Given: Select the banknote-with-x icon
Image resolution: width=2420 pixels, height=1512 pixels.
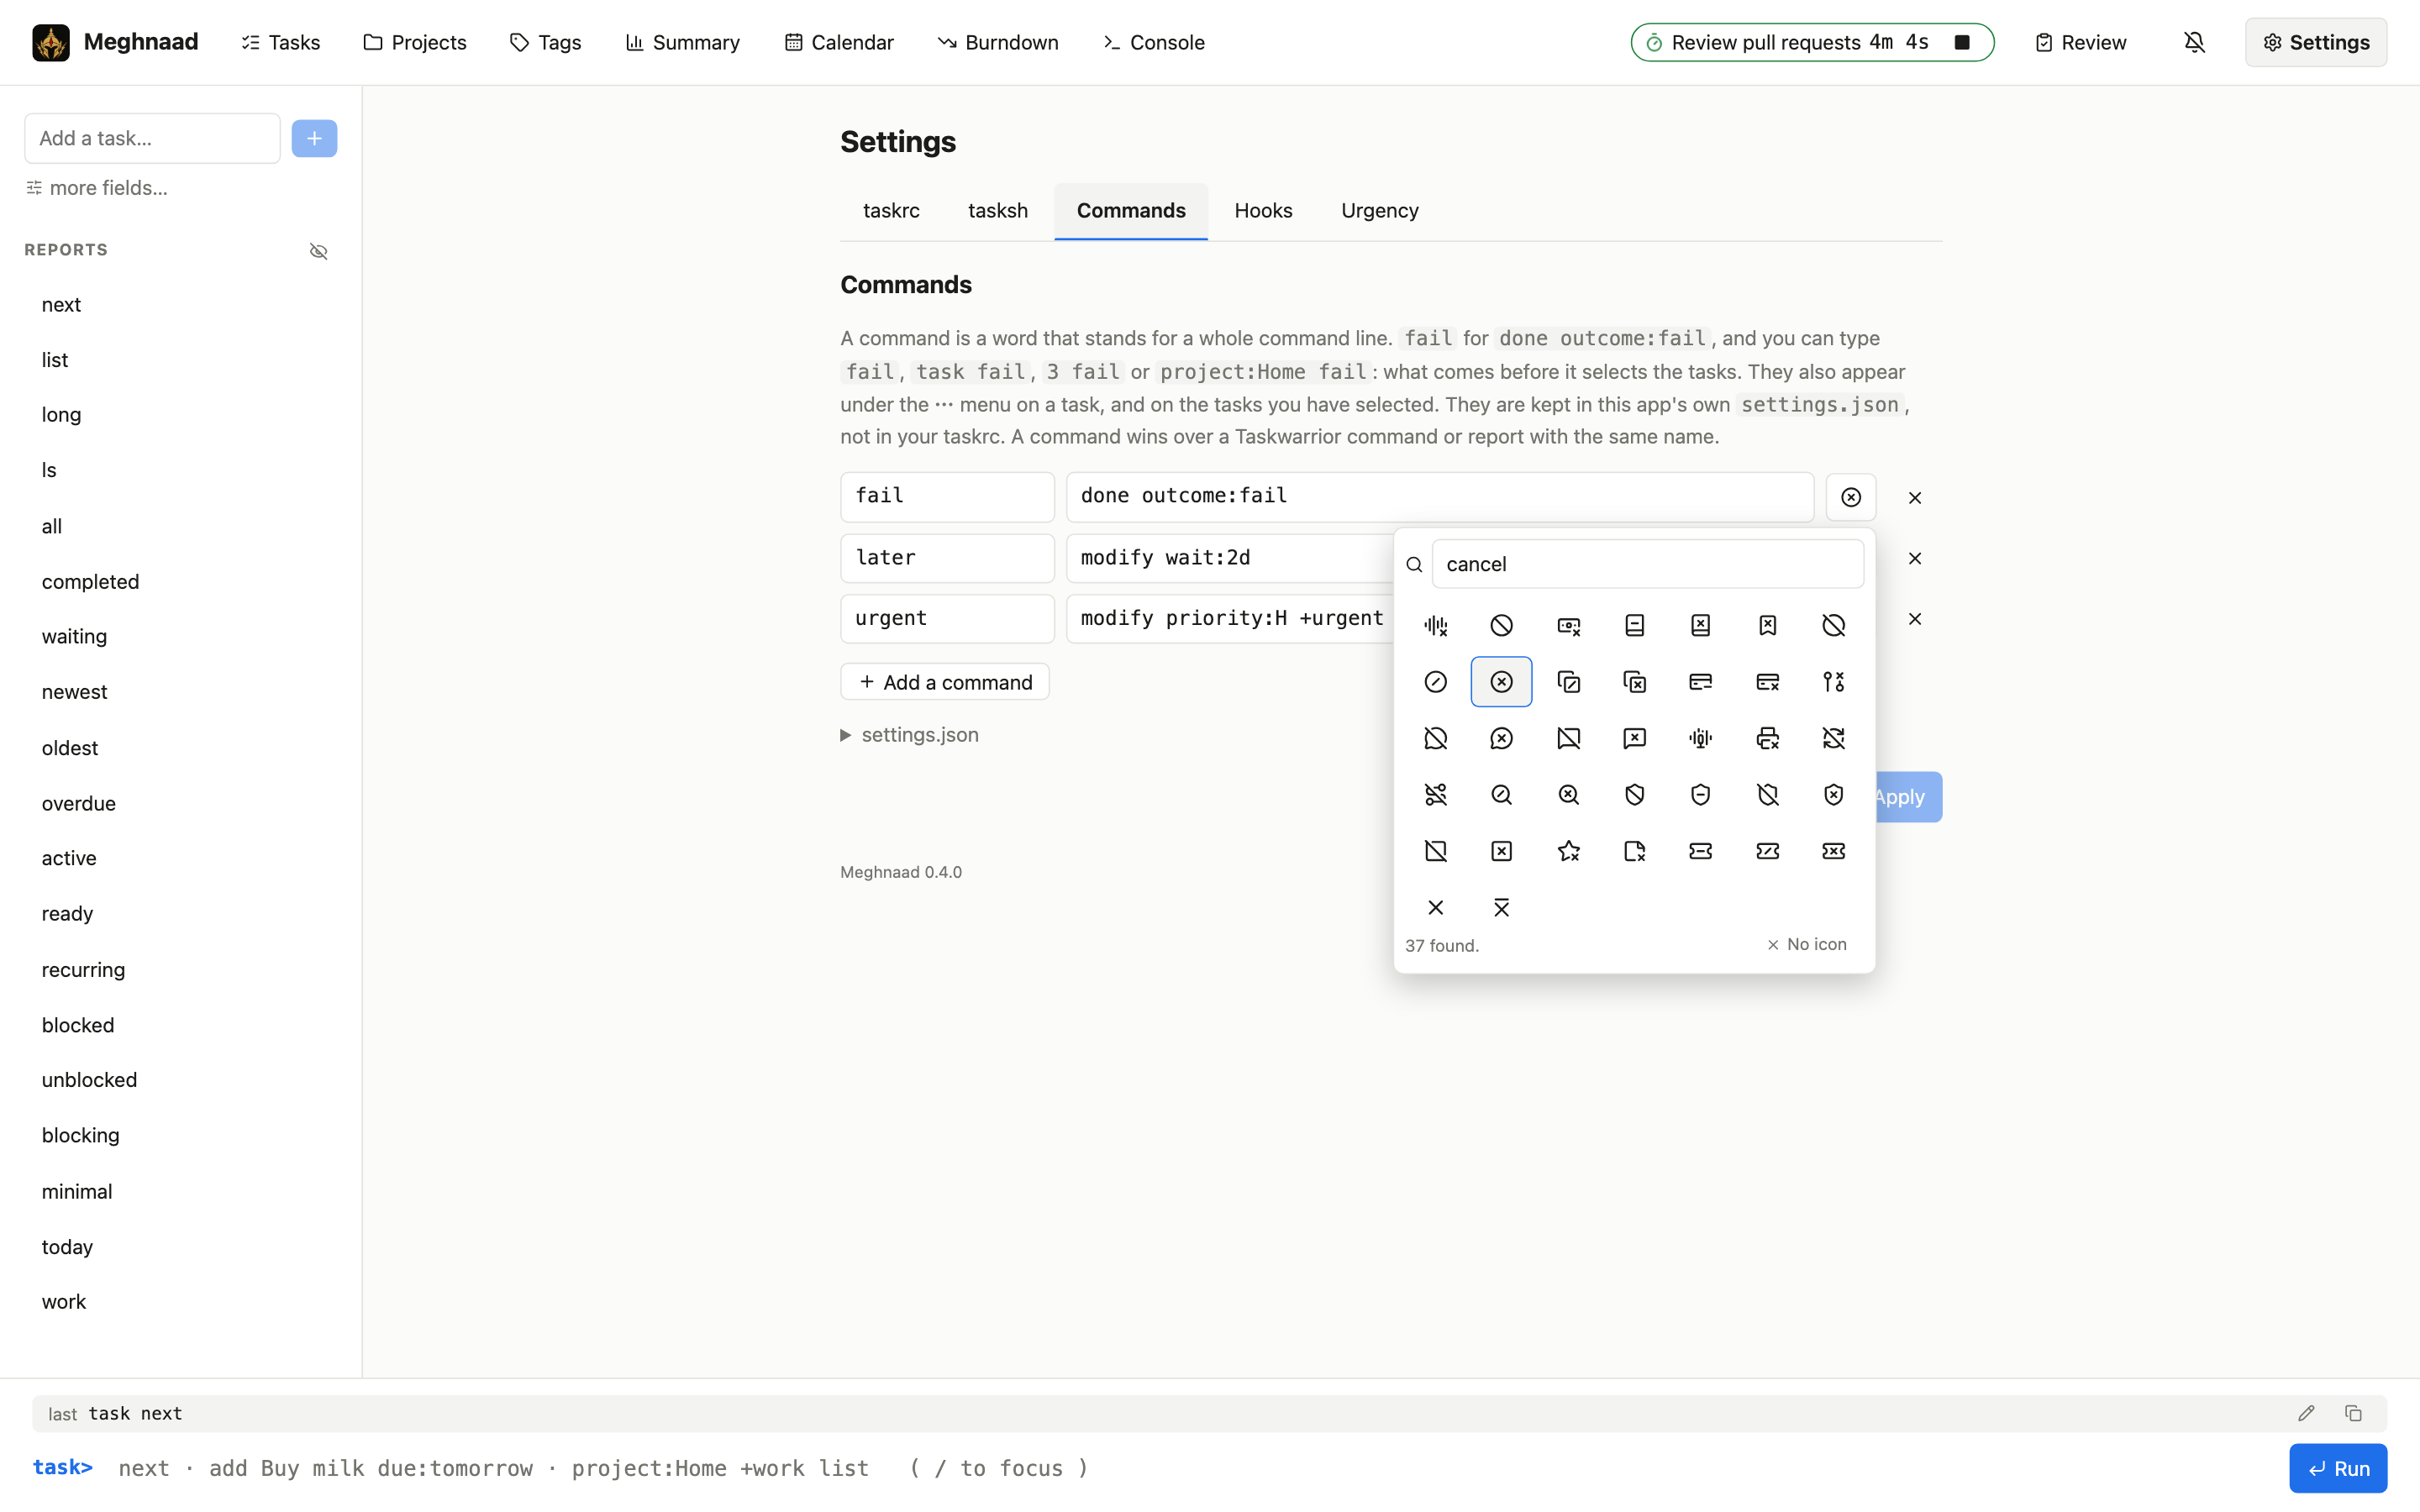Looking at the screenshot, I should click(x=1568, y=625).
